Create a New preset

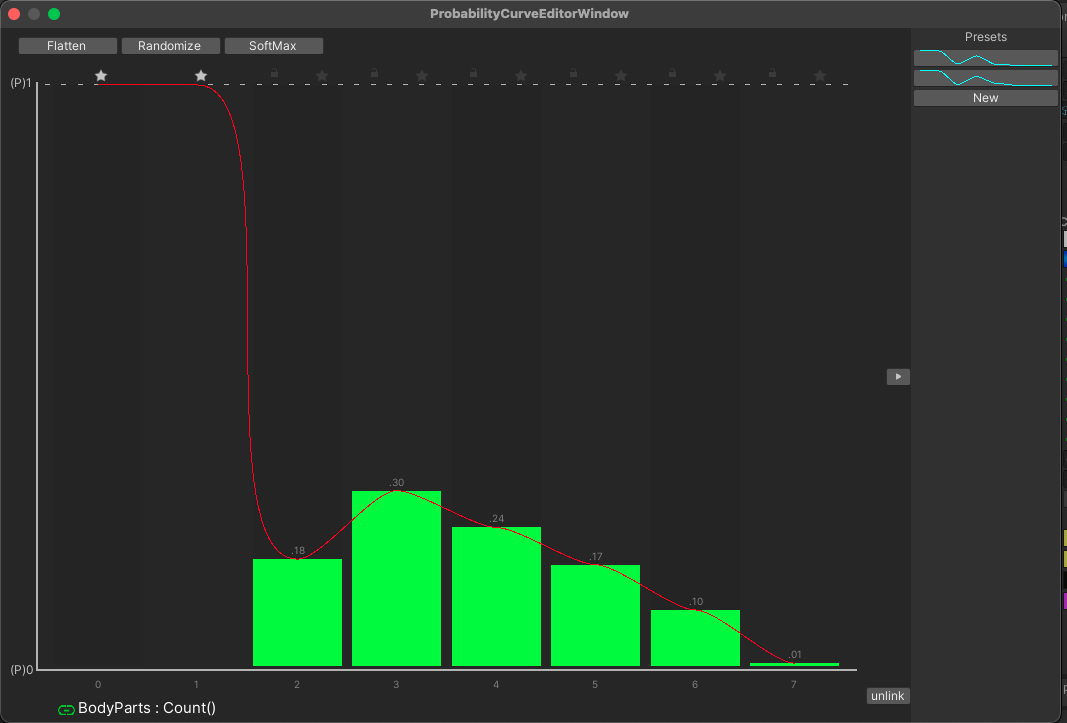pyautogui.click(x=985, y=98)
